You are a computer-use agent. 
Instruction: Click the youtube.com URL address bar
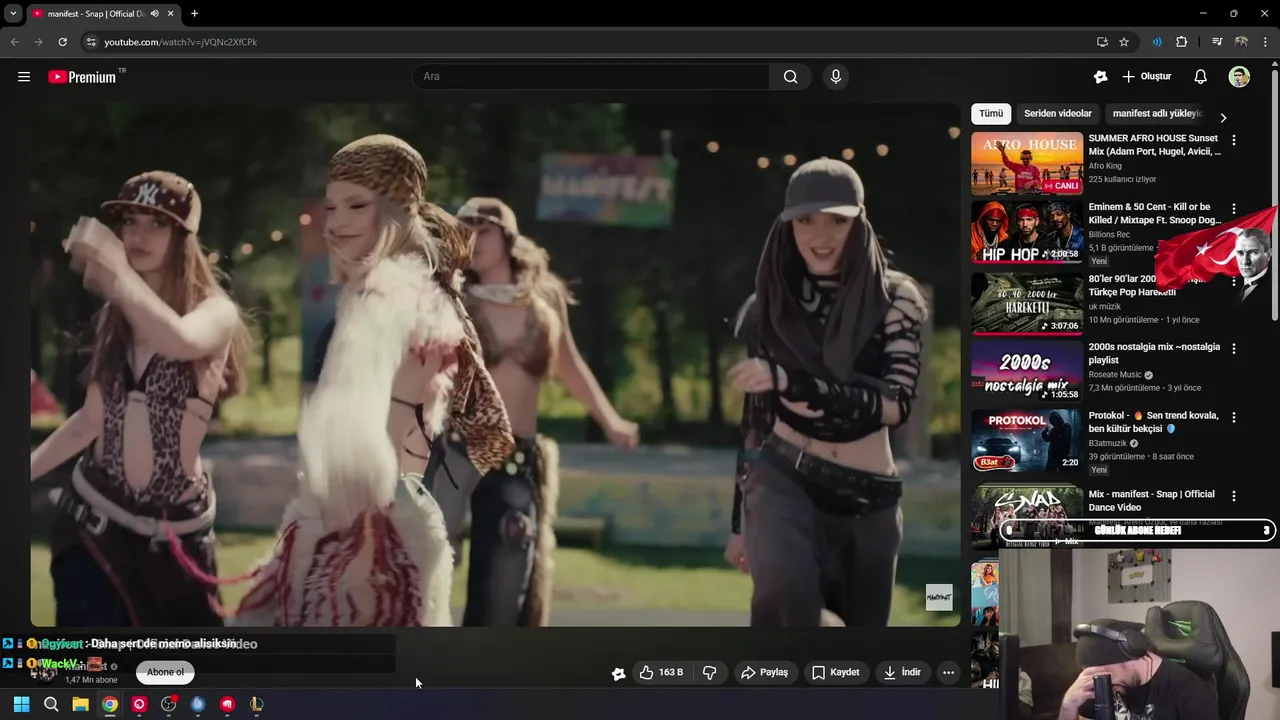click(x=180, y=42)
